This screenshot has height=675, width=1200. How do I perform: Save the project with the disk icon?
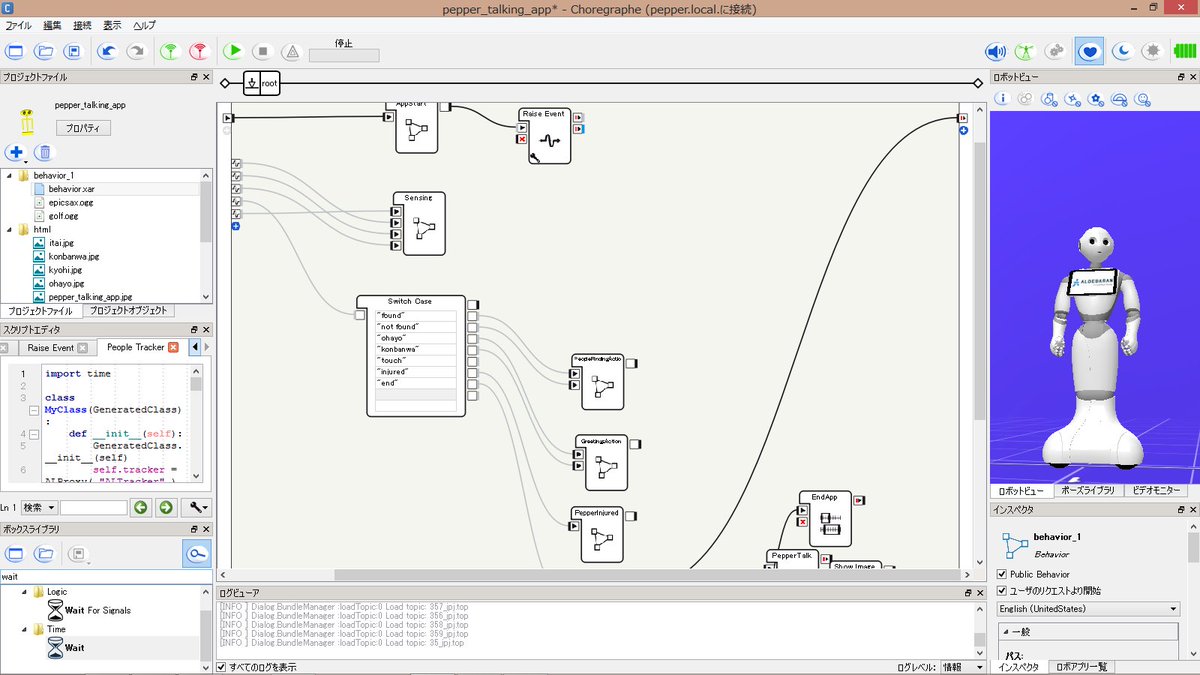coord(72,51)
